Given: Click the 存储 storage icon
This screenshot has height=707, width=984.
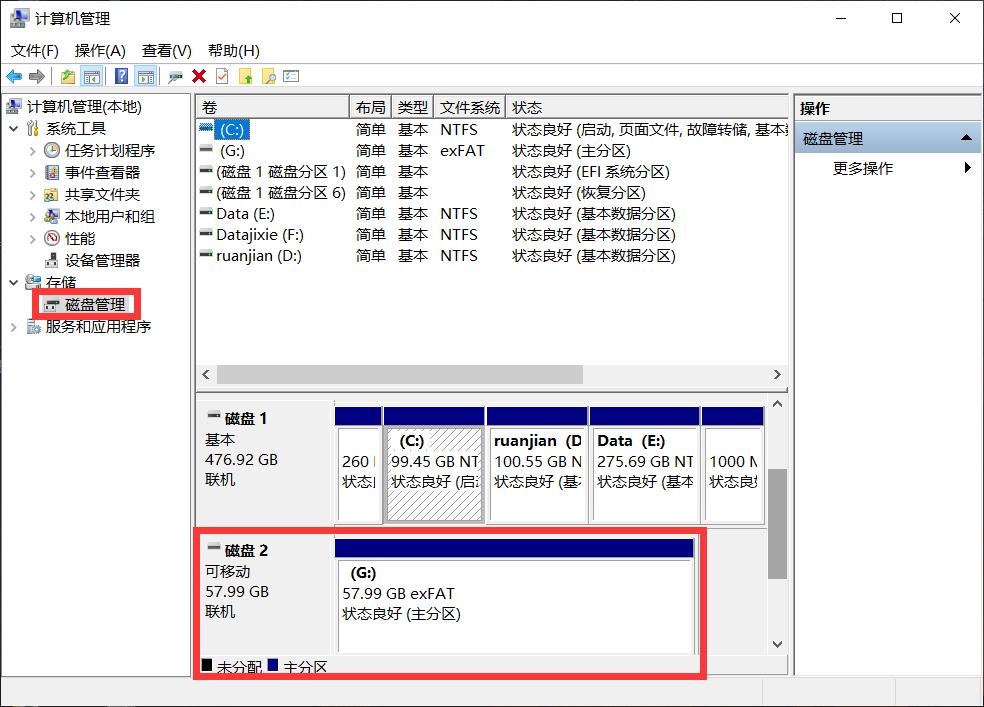Looking at the screenshot, I should [x=33, y=282].
